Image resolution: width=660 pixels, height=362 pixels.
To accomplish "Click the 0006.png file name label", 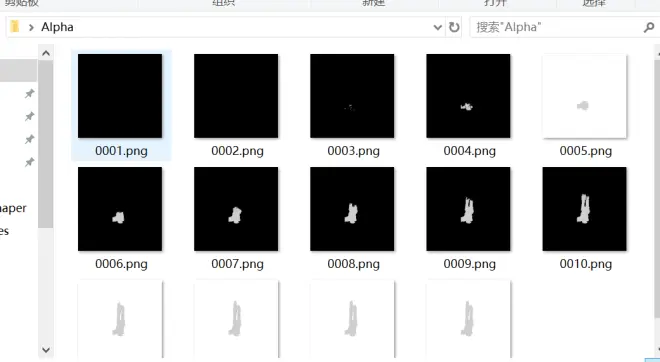I will 121,264.
